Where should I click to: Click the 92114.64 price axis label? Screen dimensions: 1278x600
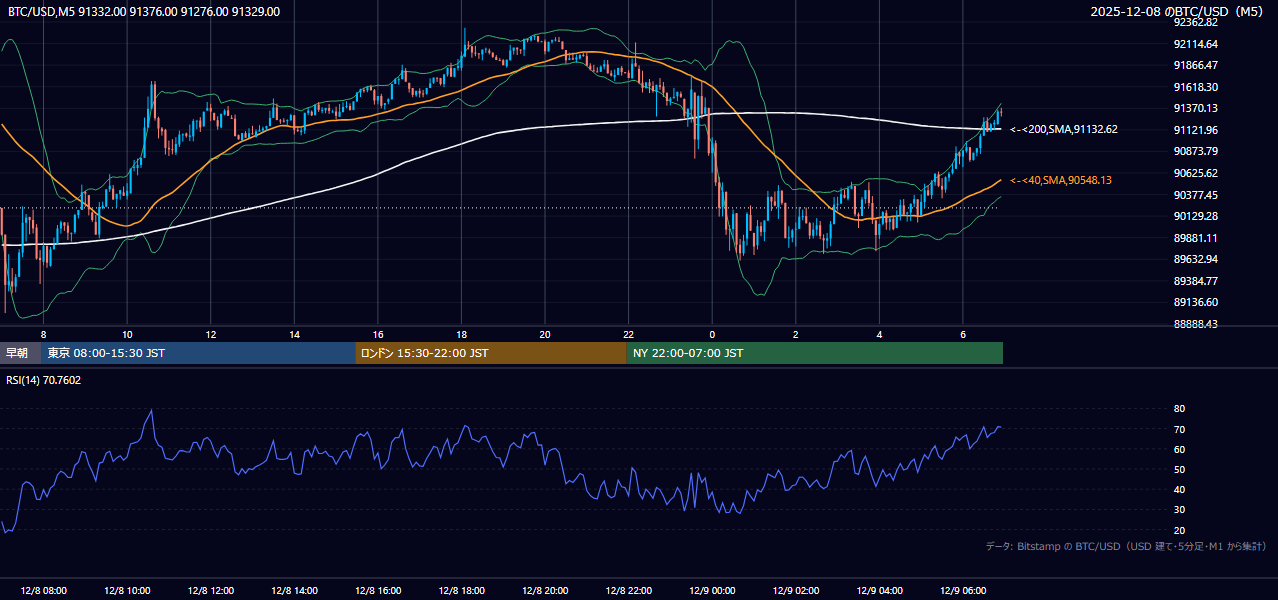coord(1196,44)
